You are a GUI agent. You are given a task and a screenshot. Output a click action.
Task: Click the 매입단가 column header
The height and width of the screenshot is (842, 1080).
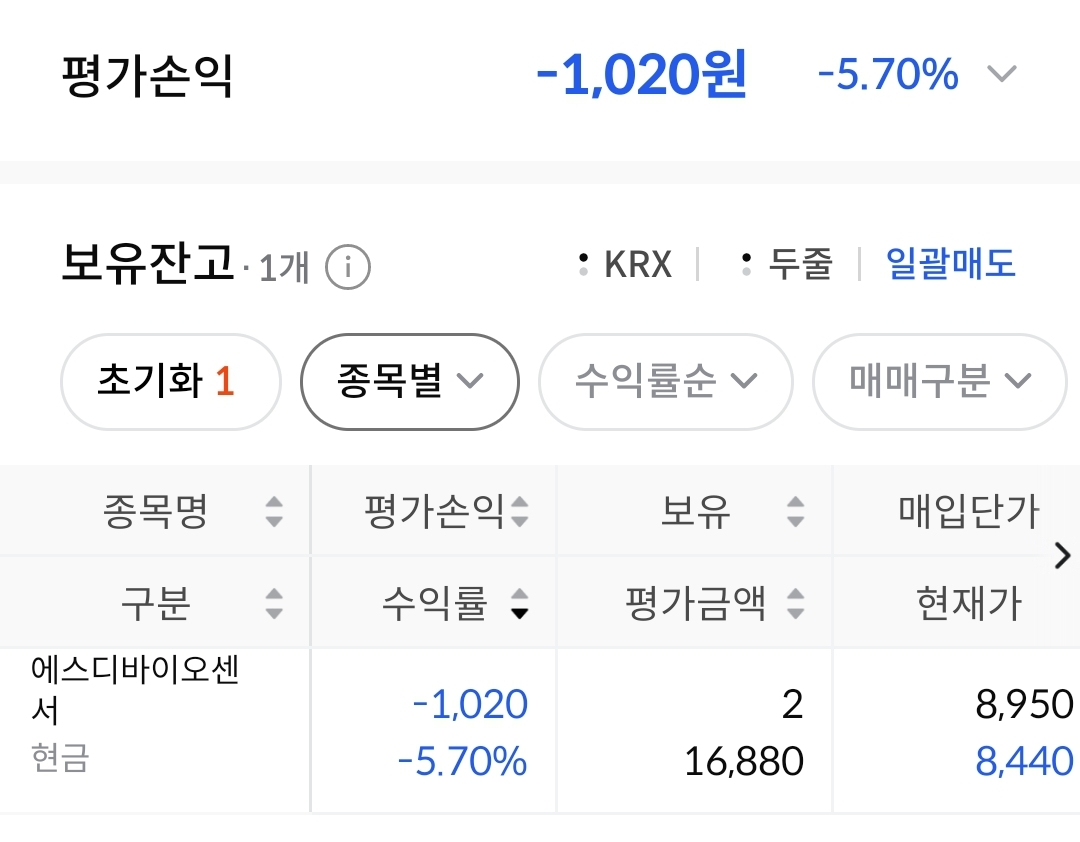tap(969, 512)
